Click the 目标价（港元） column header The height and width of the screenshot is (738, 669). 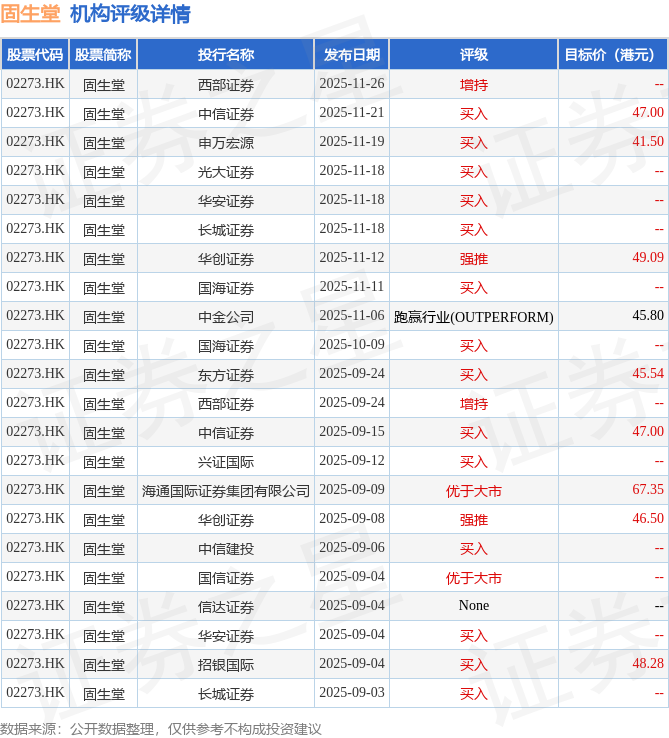tap(613, 55)
